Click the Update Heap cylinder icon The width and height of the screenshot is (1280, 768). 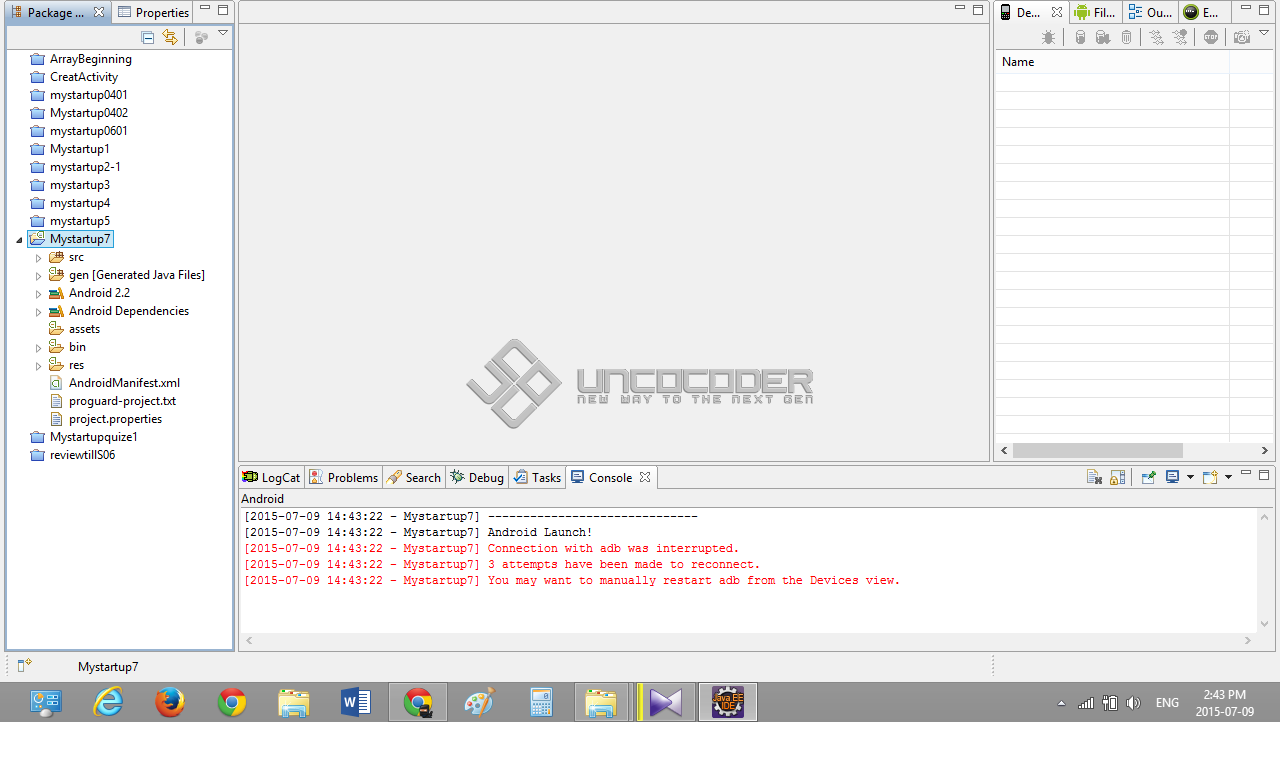click(1080, 37)
